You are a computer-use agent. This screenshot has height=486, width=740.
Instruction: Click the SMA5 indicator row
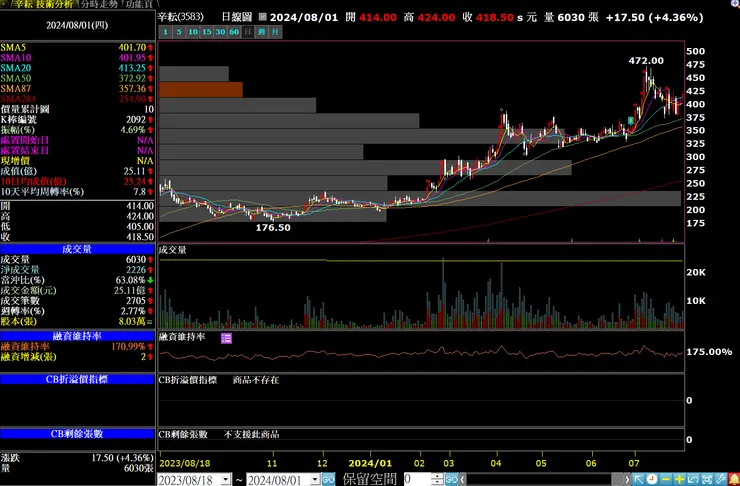pyautogui.click(x=77, y=47)
